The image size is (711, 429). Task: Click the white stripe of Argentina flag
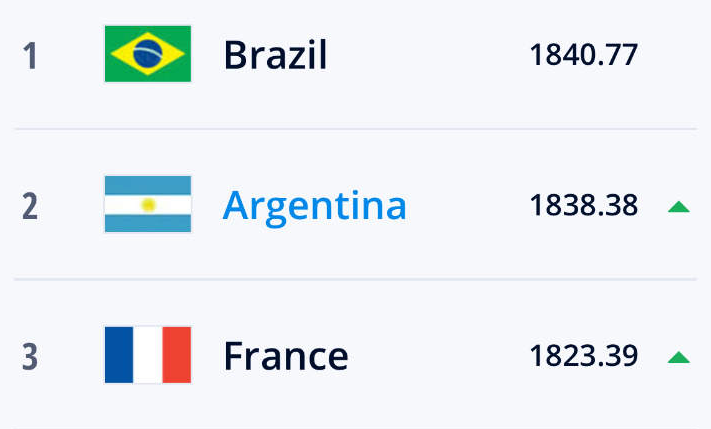(148, 205)
